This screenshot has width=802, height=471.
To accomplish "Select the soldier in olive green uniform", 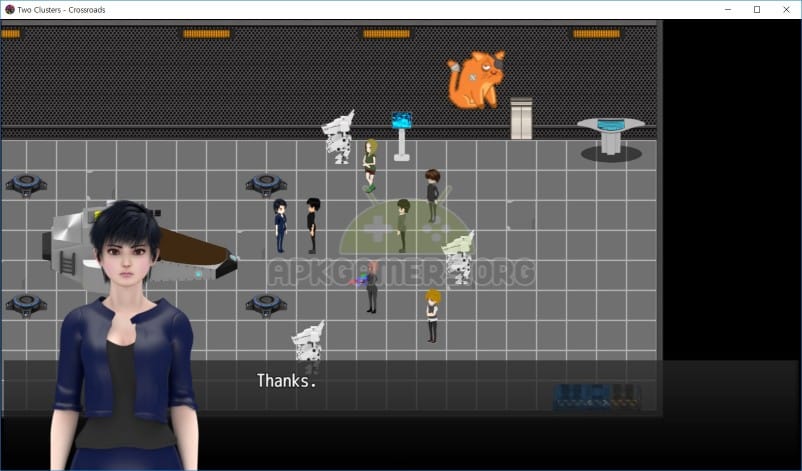I will pos(402,225).
